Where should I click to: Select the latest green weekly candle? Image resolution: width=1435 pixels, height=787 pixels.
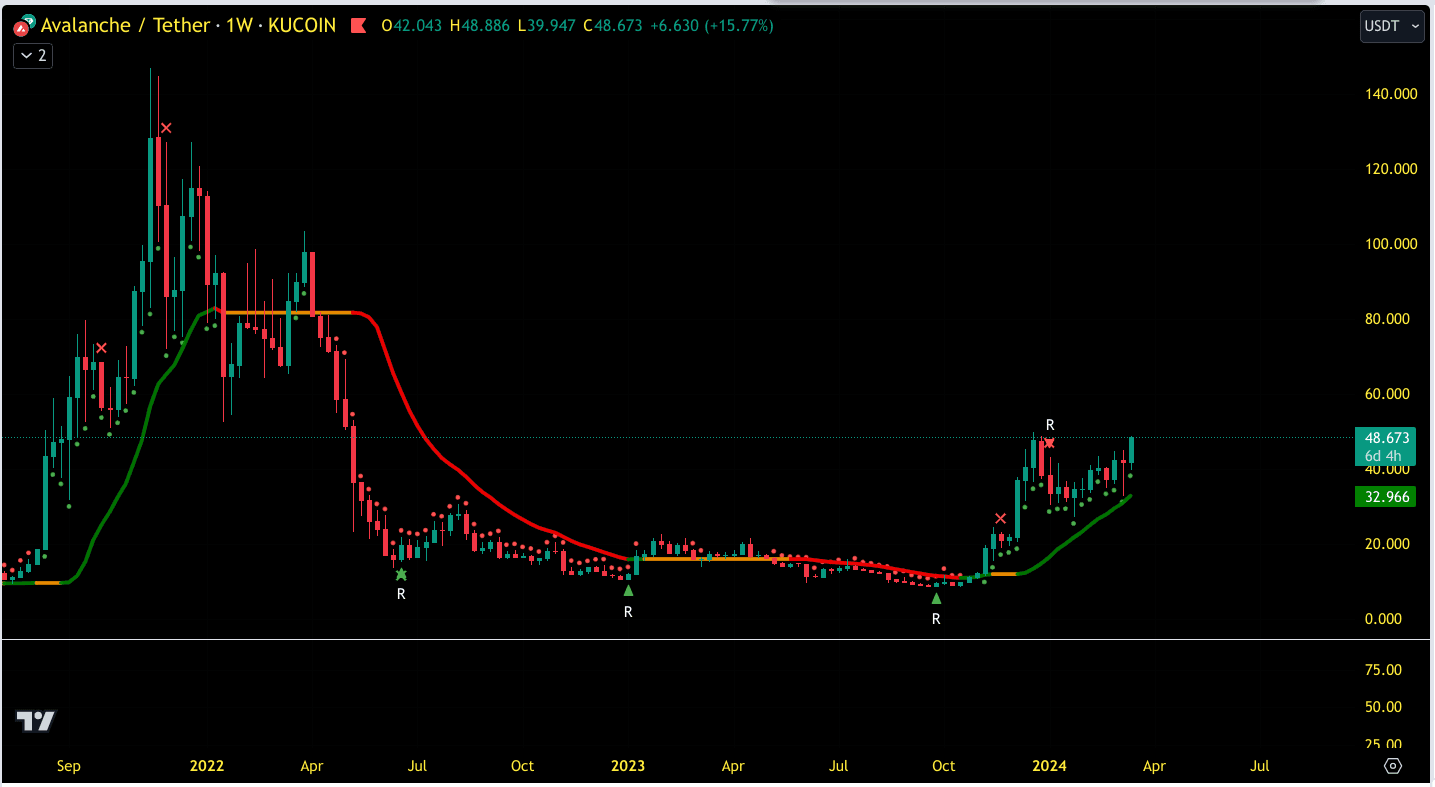(1131, 449)
